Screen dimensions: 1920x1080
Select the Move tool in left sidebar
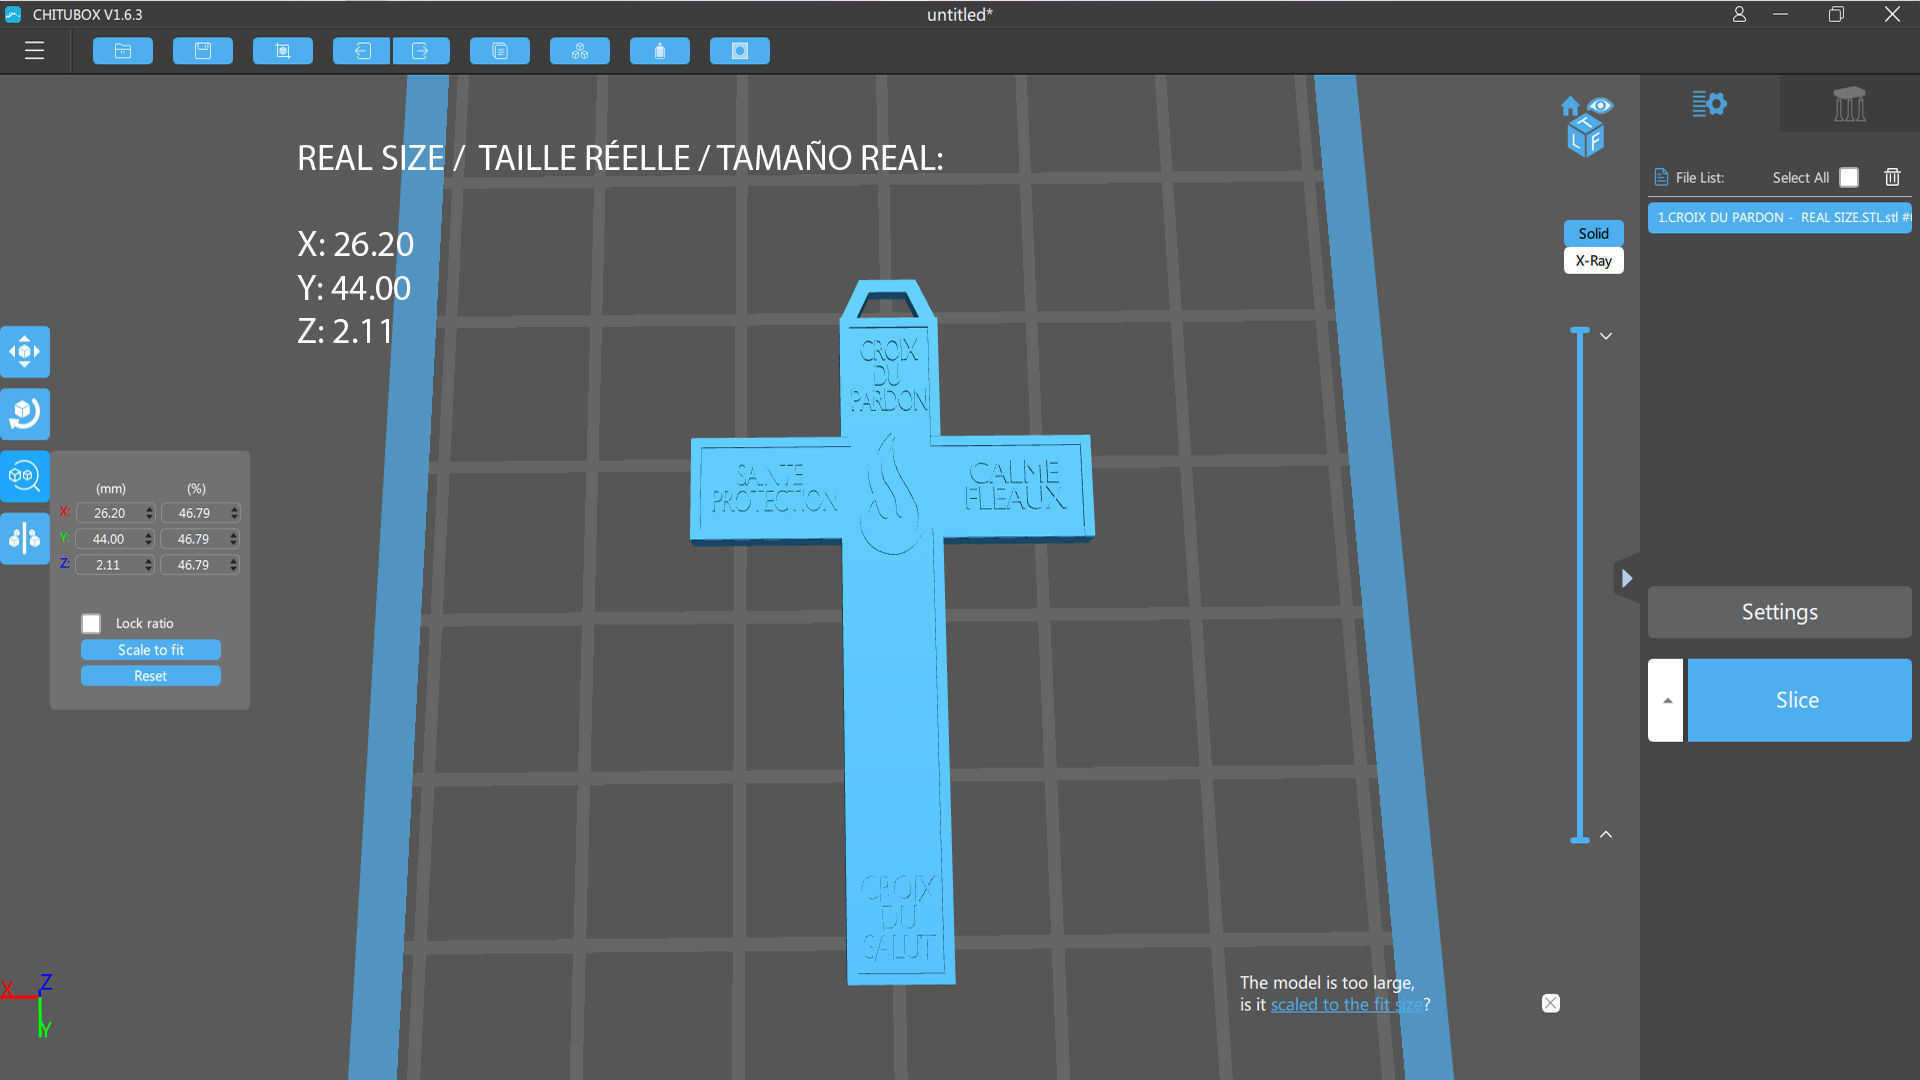25,352
